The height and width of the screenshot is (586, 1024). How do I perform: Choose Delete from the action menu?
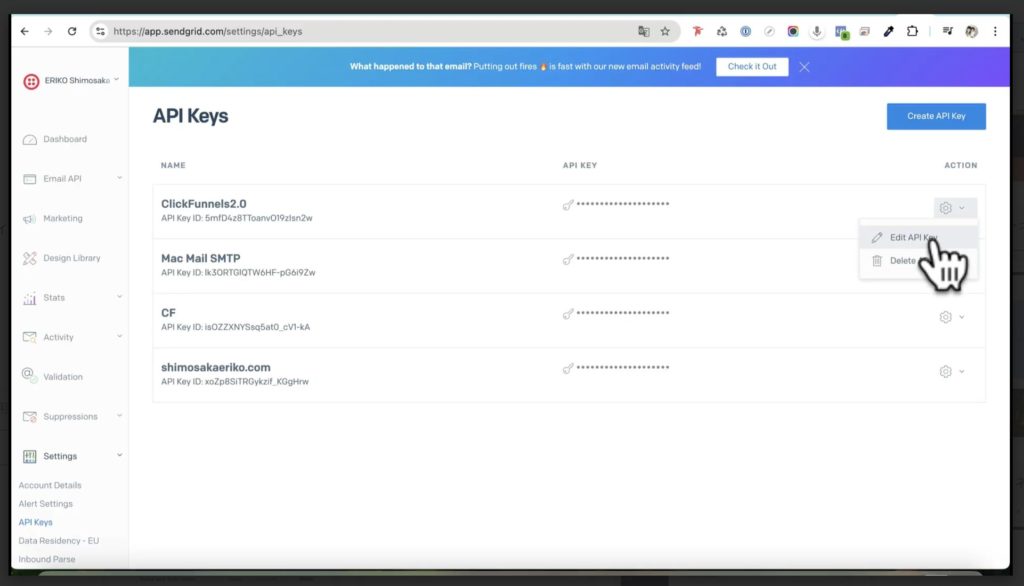[901, 261]
